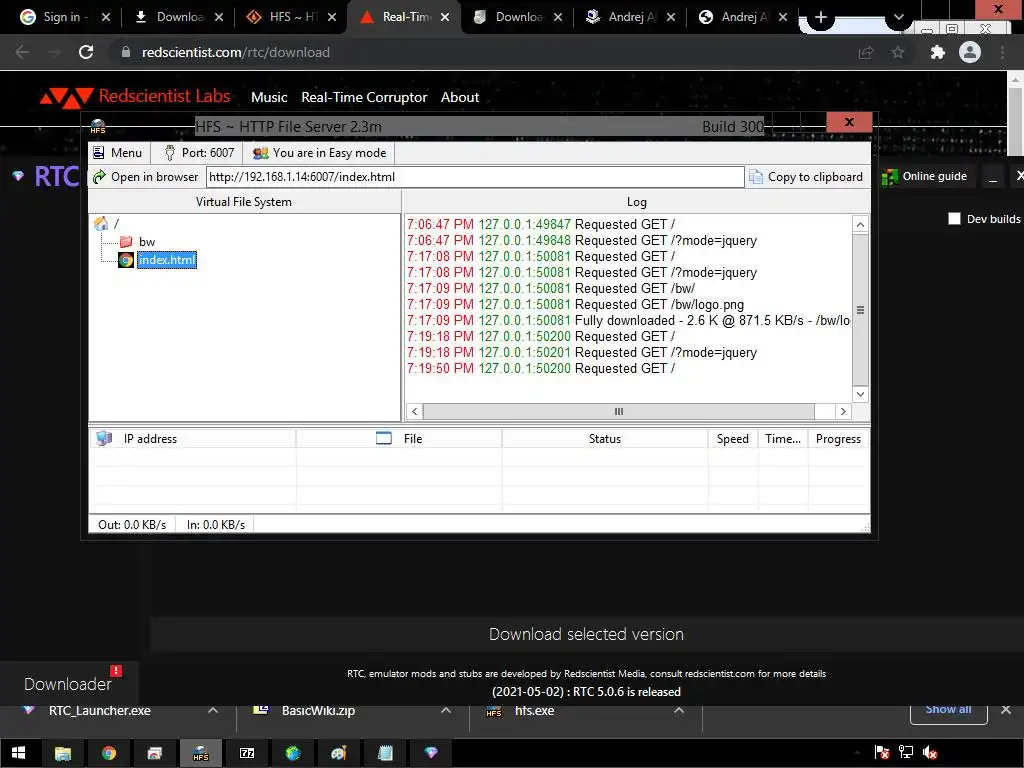Go back in Chrome
Image resolution: width=1024 pixels, height=768 pixels.
tap(22, 52)
